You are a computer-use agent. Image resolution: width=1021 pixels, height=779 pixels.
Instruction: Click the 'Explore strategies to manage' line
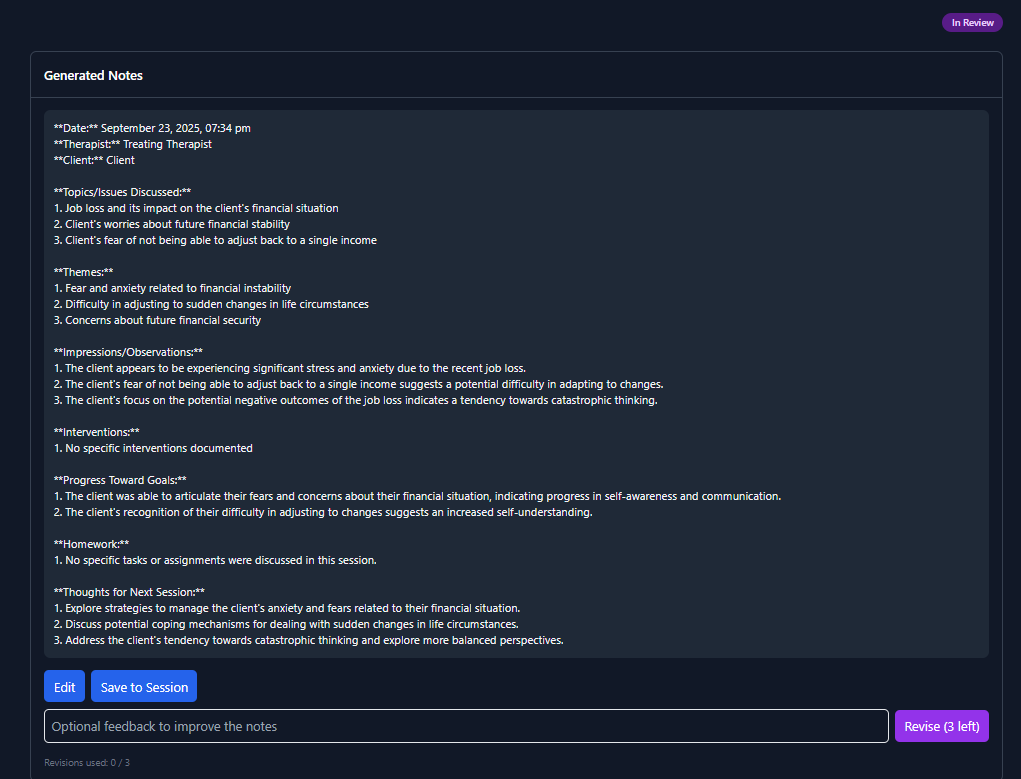(287, 608)
